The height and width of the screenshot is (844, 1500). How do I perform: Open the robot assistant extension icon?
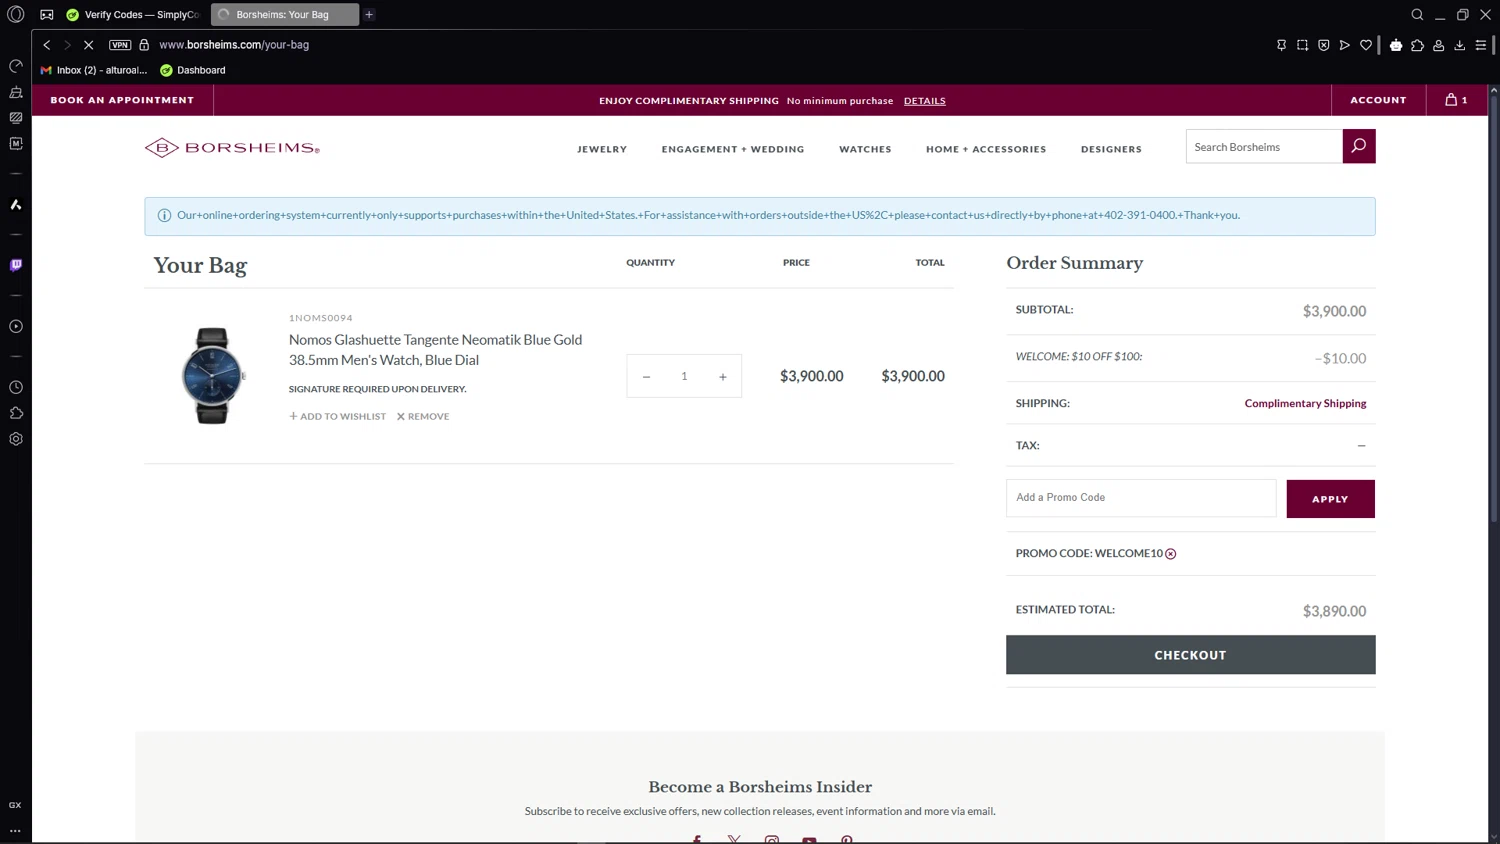(x=1396, y=45)
